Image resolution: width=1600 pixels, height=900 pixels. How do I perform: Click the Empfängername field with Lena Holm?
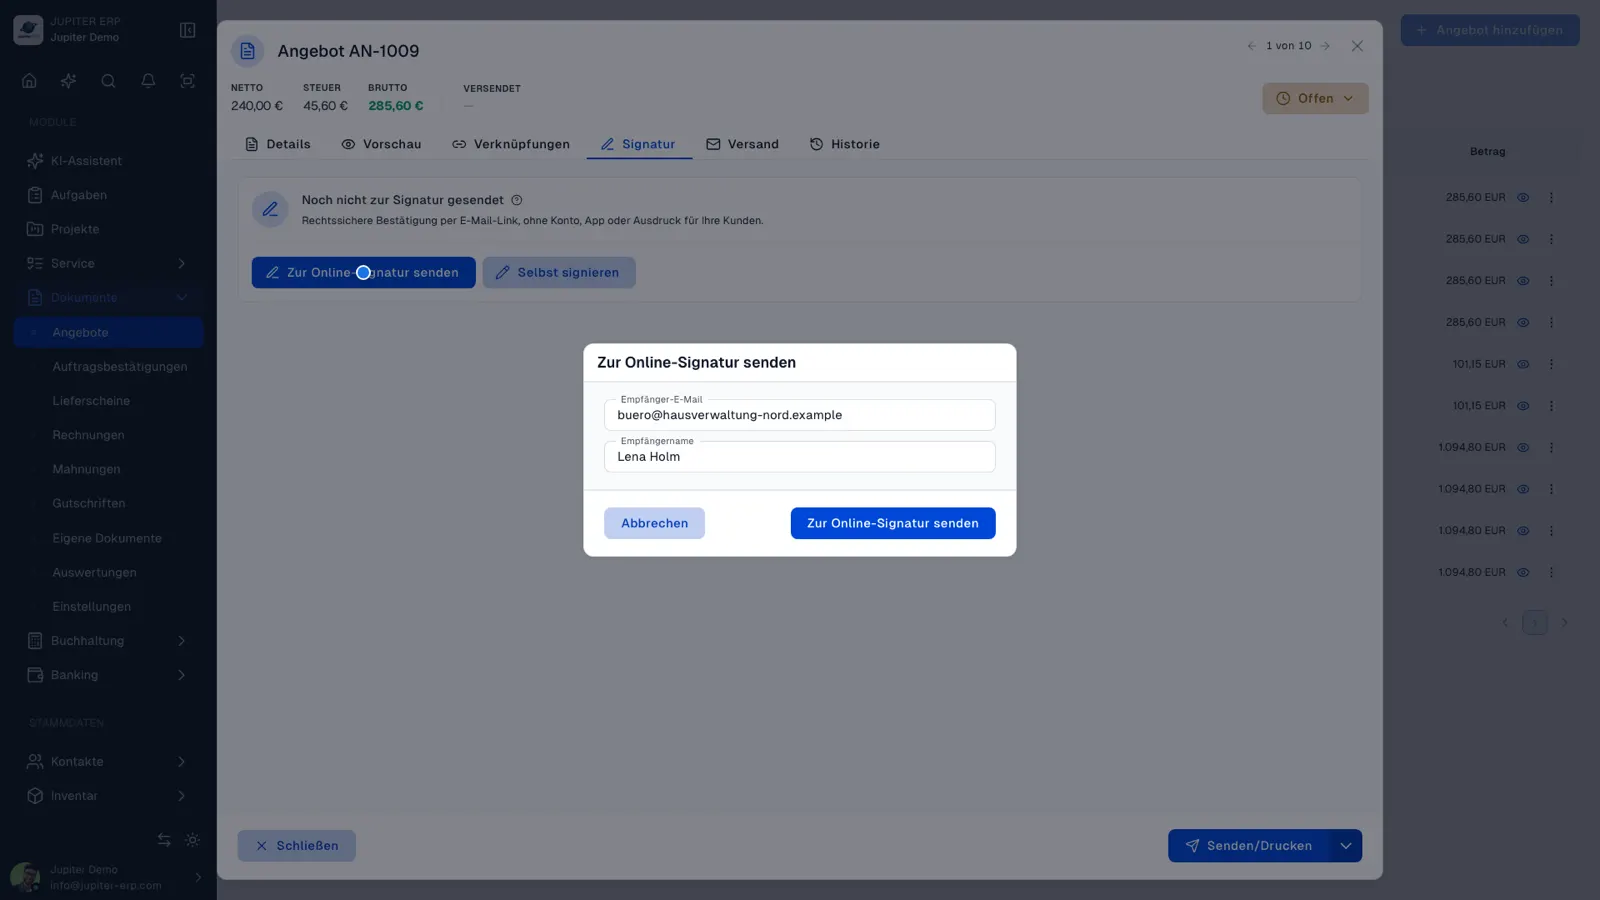click(x=800, y=457)
